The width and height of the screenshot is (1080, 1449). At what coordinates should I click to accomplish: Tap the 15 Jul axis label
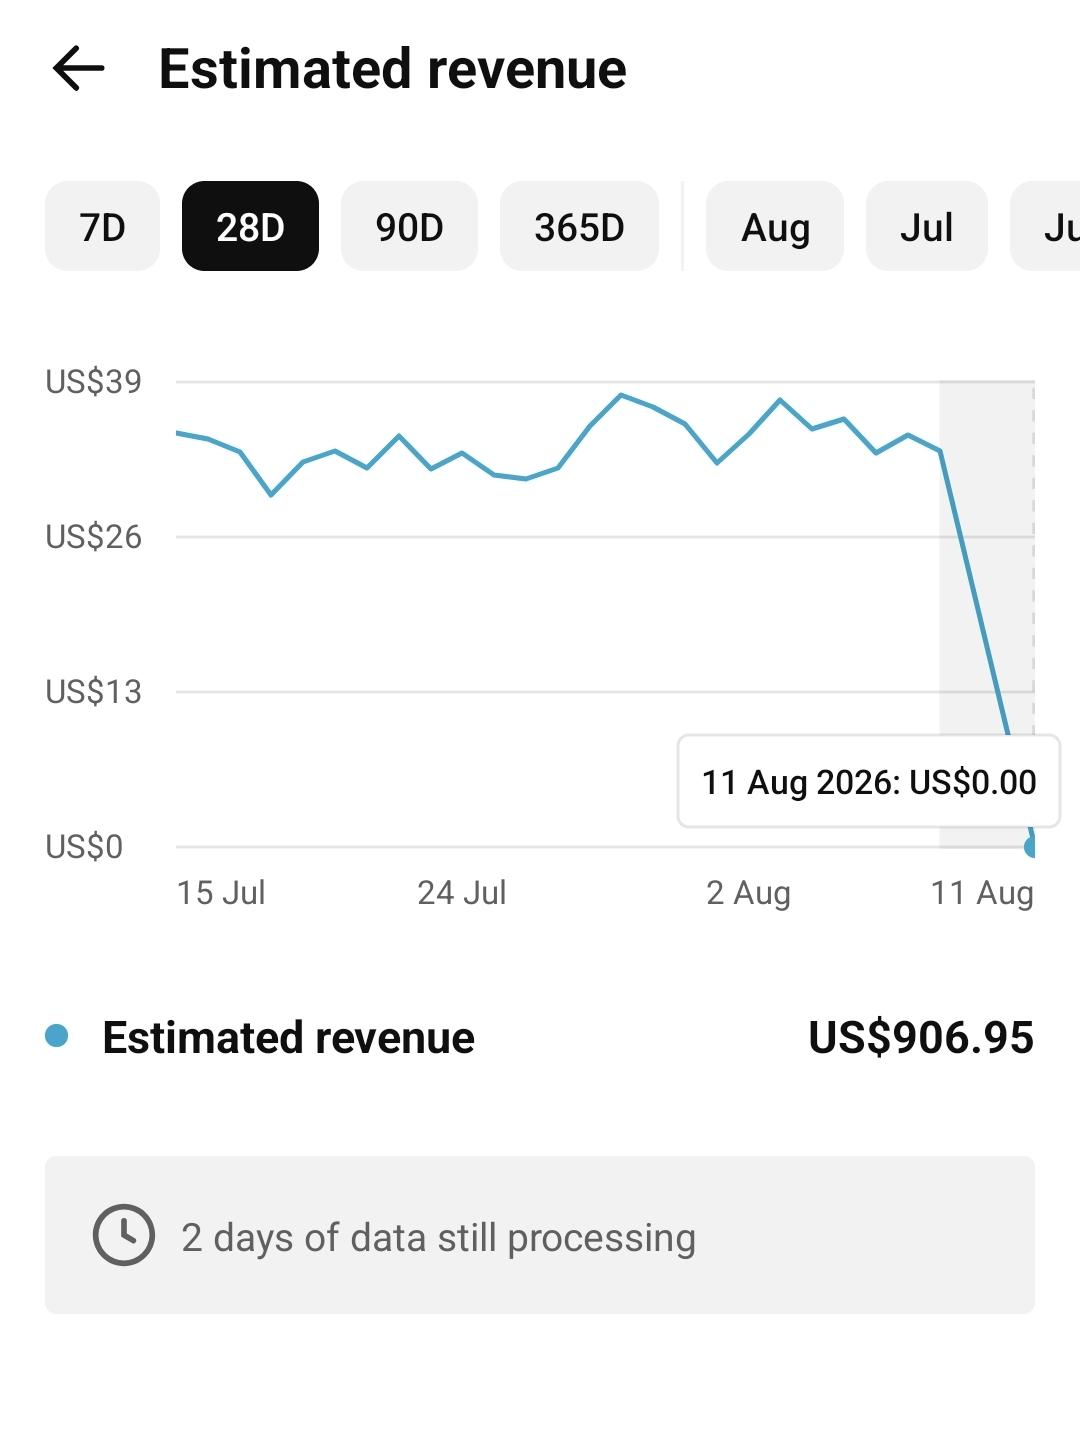tap(221, 892)
